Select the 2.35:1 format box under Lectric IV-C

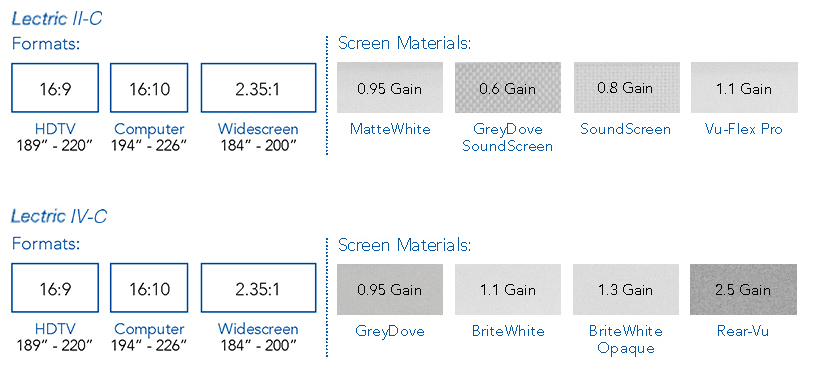258,288
